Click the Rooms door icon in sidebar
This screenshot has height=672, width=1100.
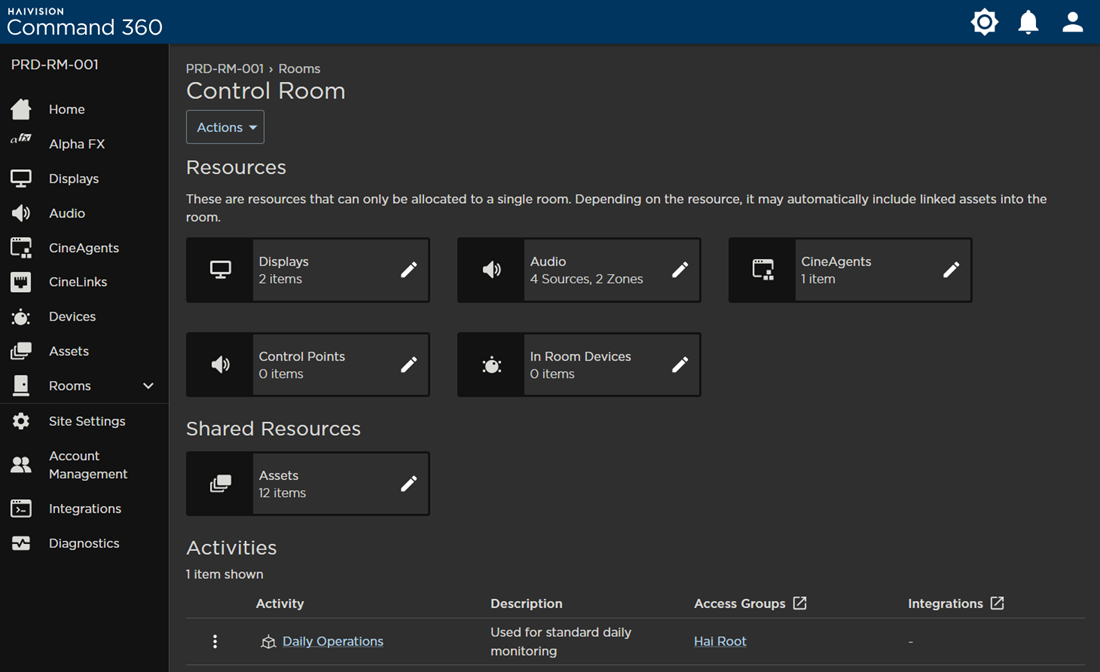[21, 385]
